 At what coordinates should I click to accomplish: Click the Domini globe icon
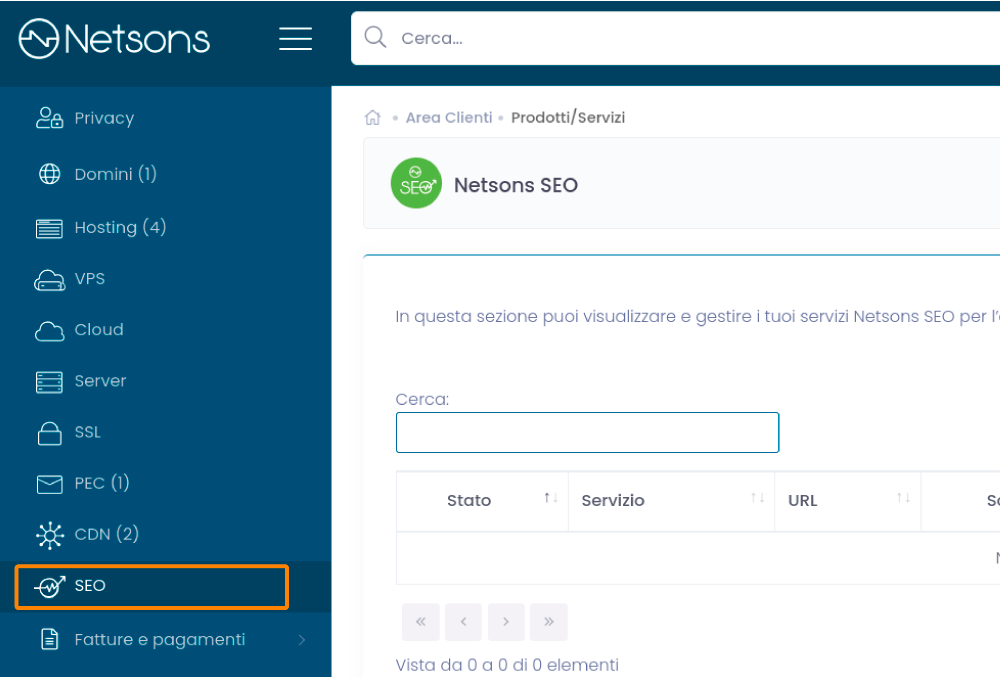(49, 174)
